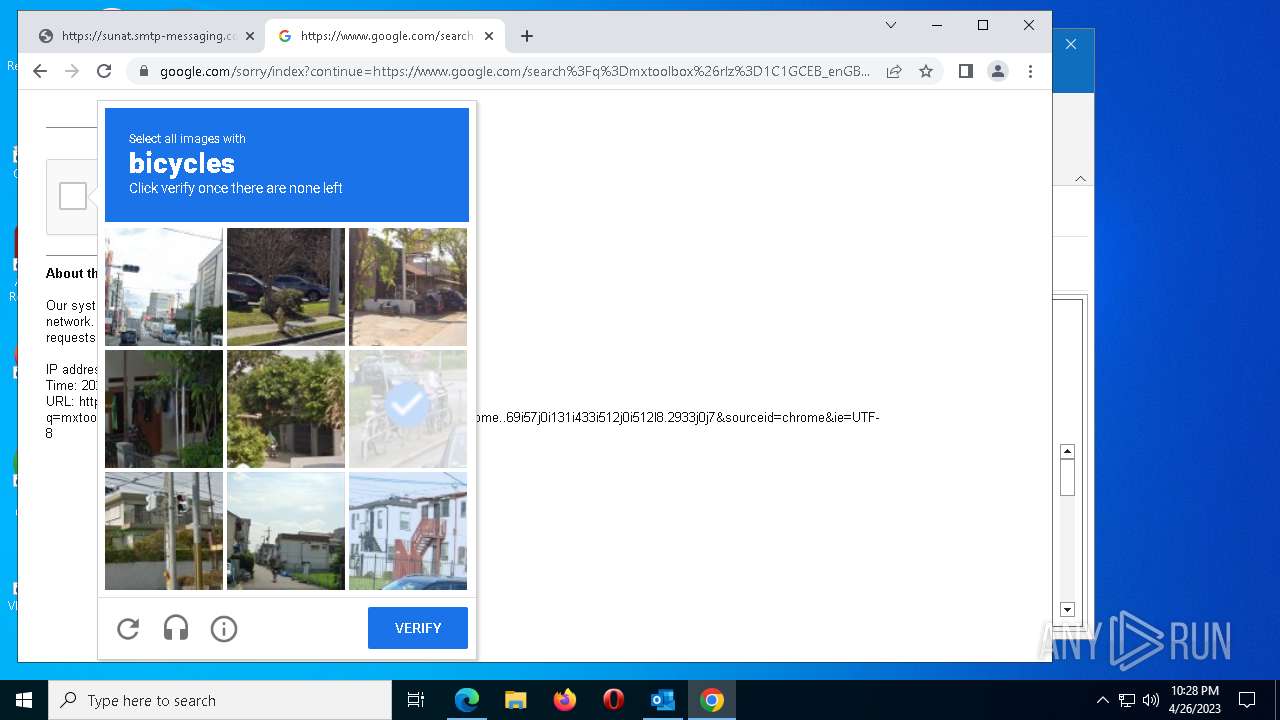Reload the current Chrome page
The width and height of the screenshot is (1280, 720).
click(104, 71)
